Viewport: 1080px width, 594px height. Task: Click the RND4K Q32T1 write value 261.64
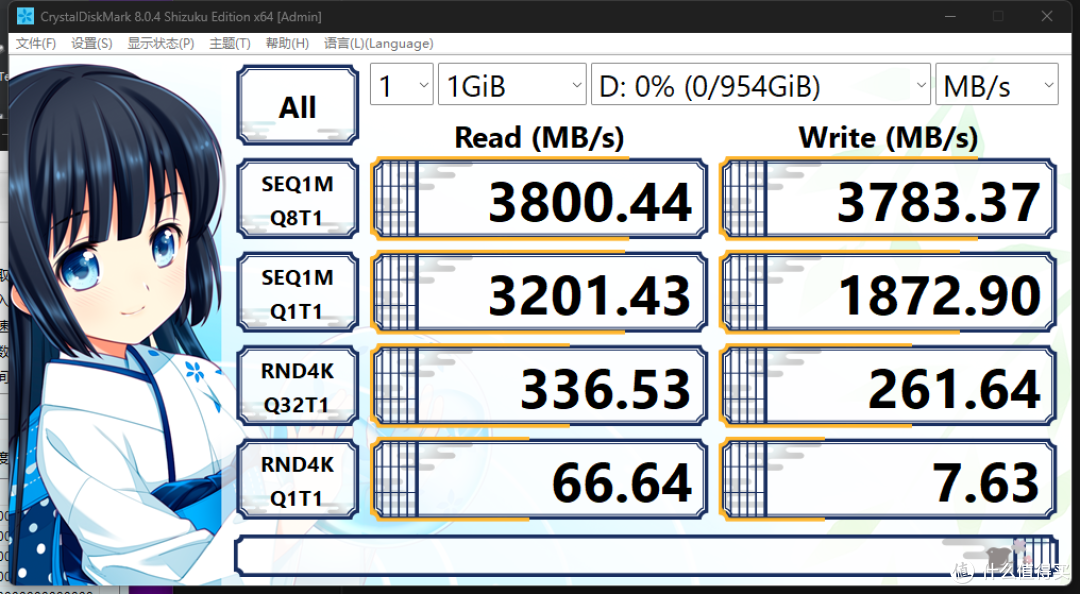click(x=889, y=386)
